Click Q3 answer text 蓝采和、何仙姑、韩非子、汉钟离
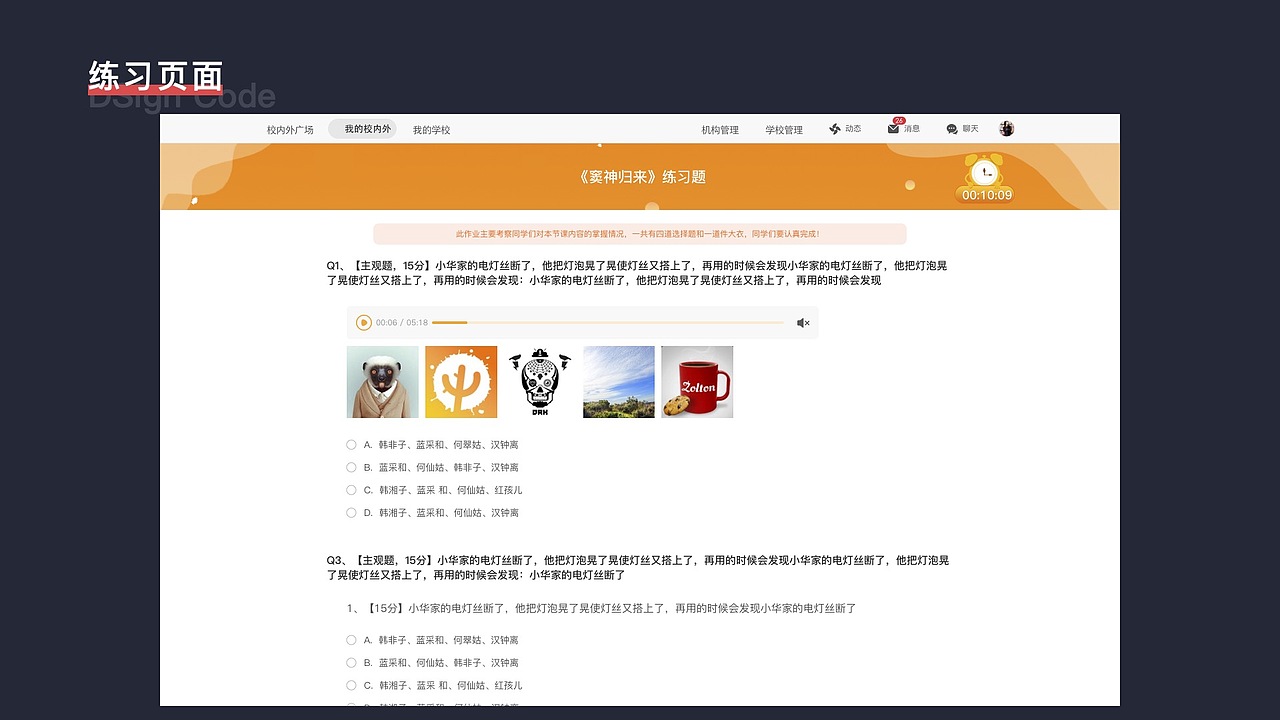 (448, 663)
